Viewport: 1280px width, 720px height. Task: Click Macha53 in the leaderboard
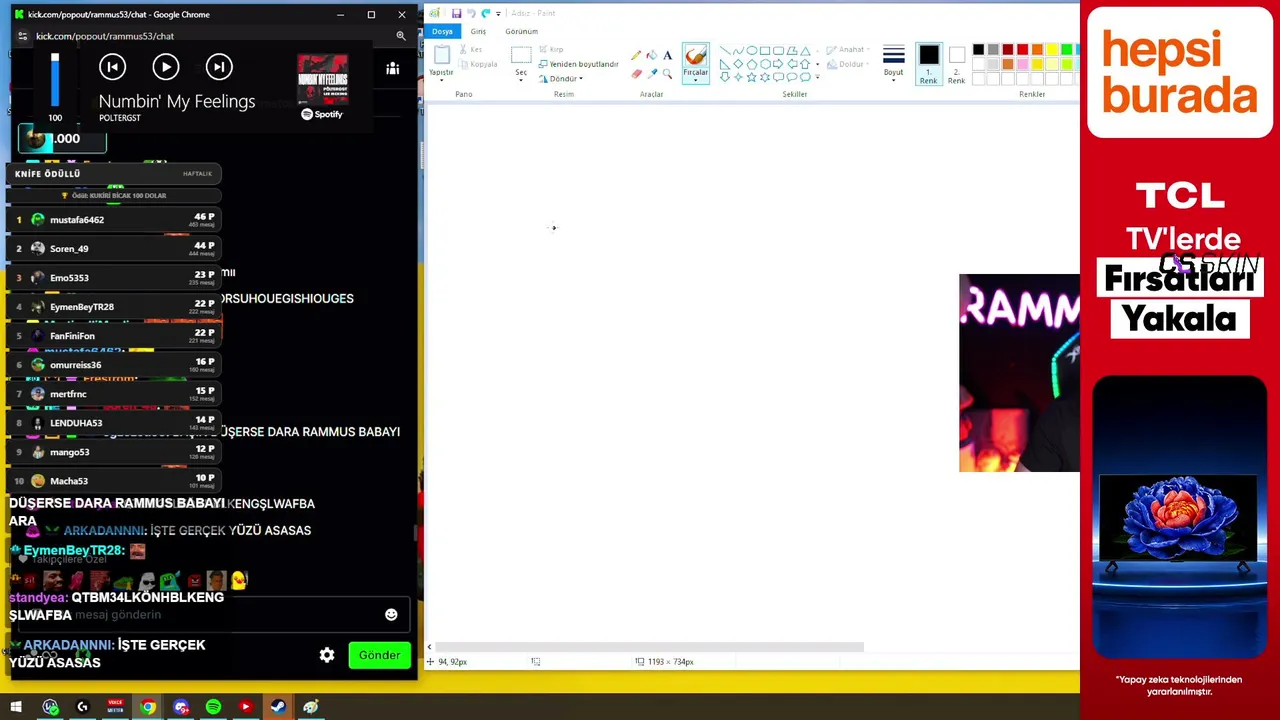(x=69, y=481)
